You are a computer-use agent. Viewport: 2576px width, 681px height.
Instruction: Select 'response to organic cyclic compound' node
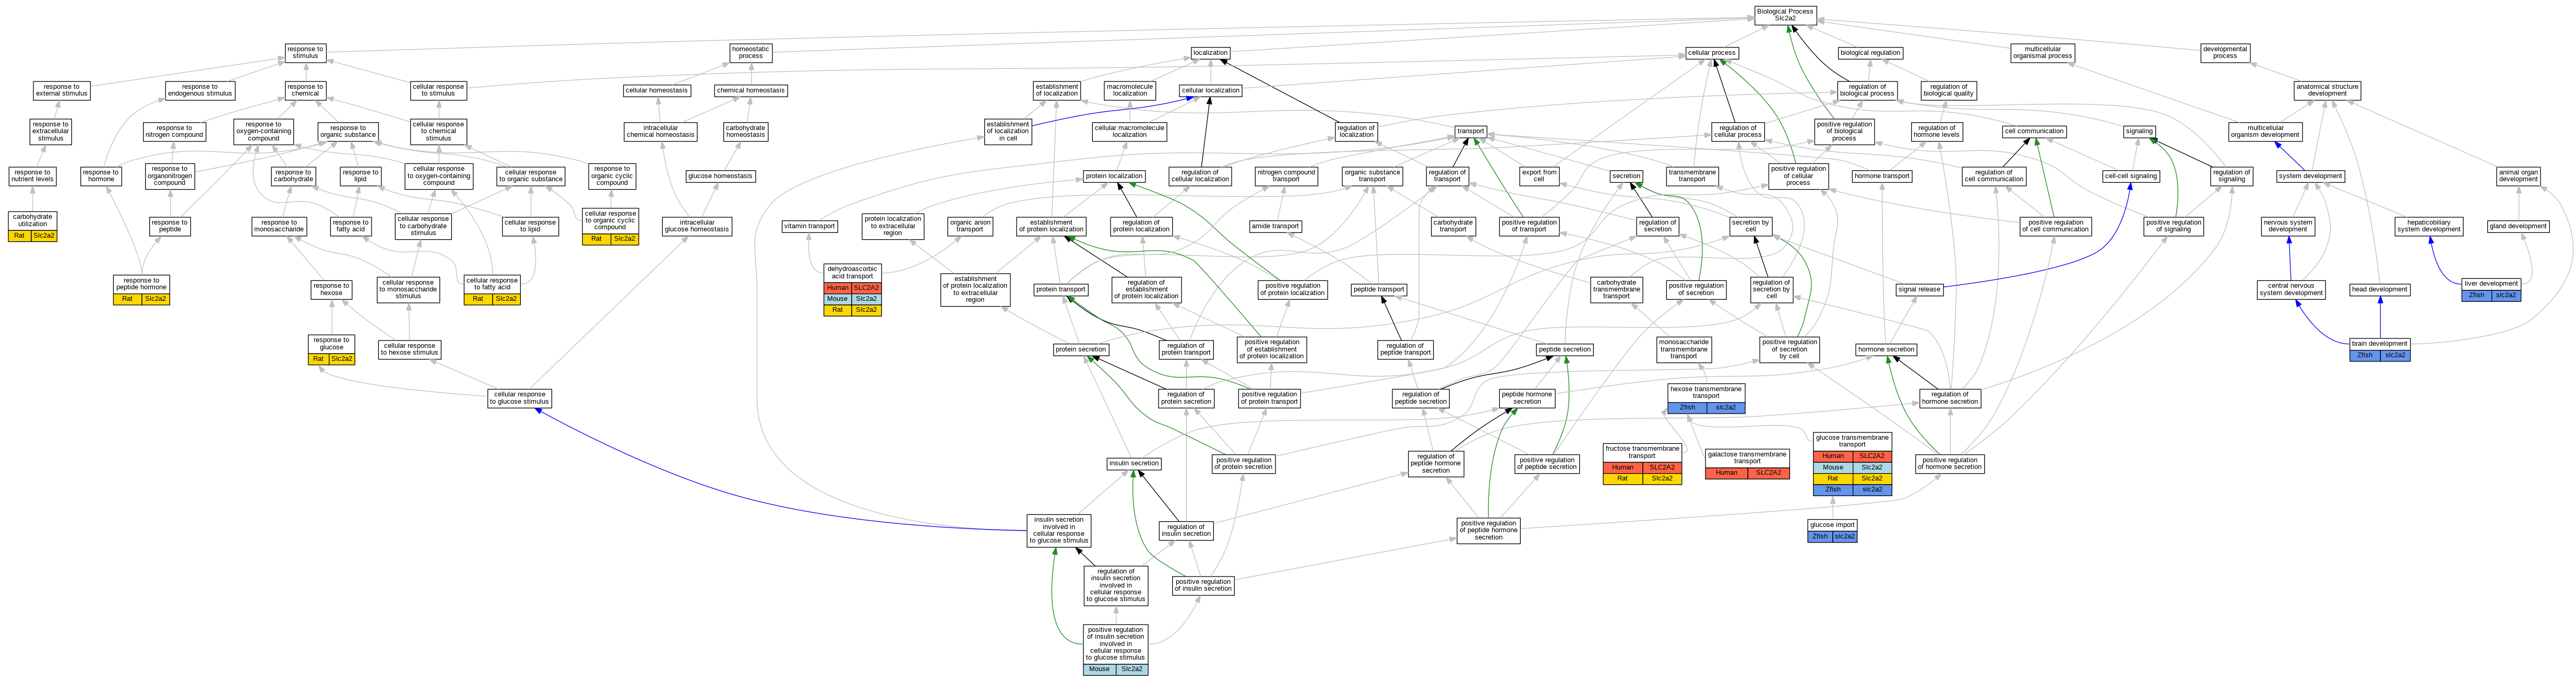coord(612,176)
